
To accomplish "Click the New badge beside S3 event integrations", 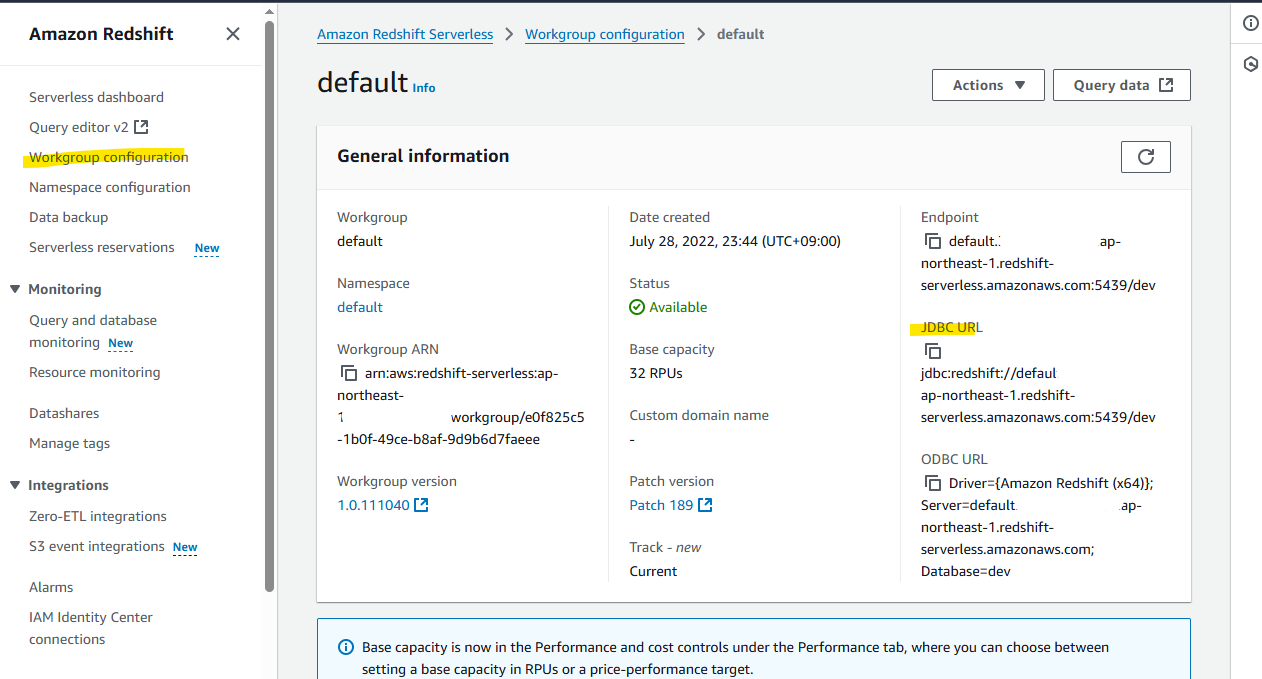I will 185,547.
